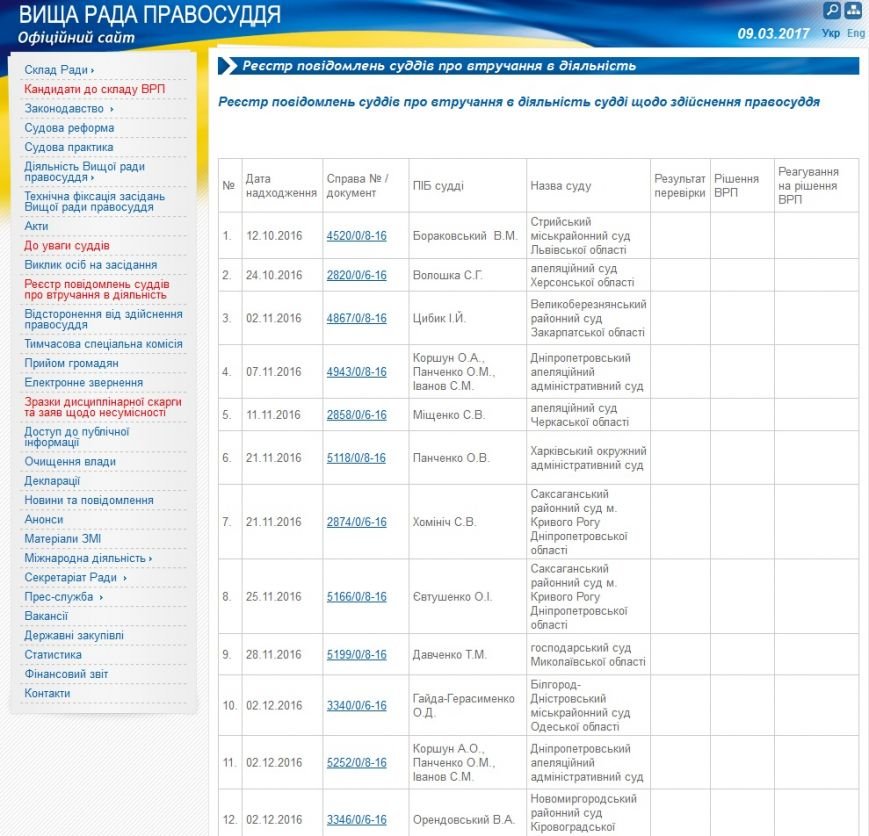Open document 5199/0/8-16

tap(356, 655)
